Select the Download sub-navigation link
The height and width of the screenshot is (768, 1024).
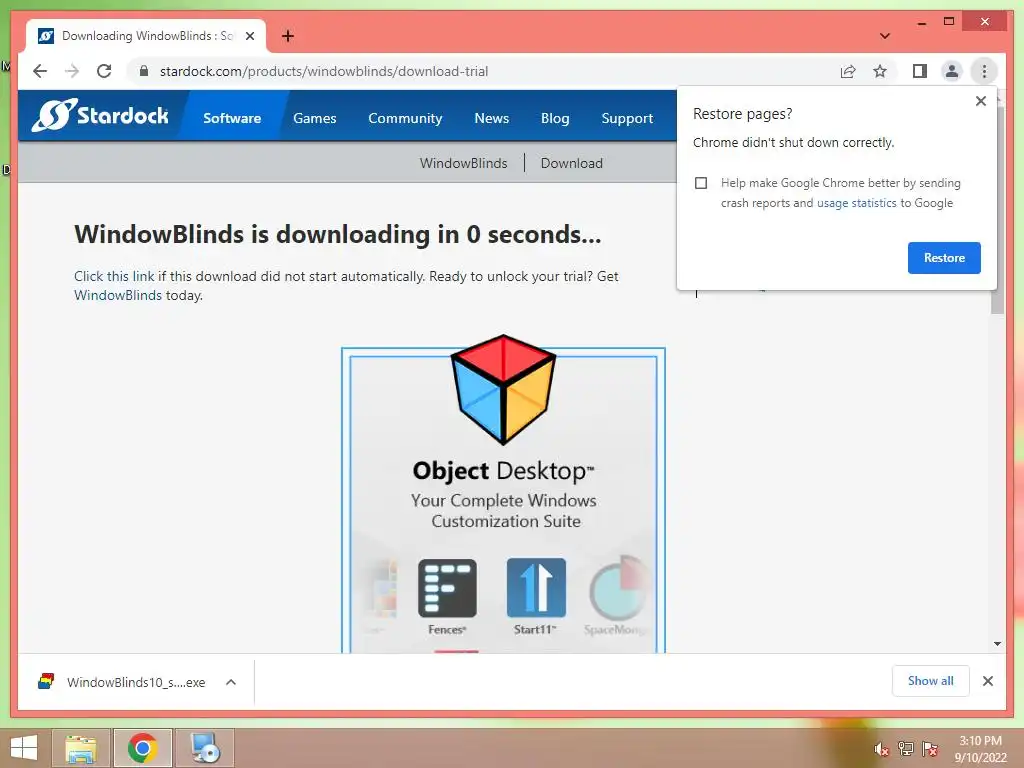(571, 163)
